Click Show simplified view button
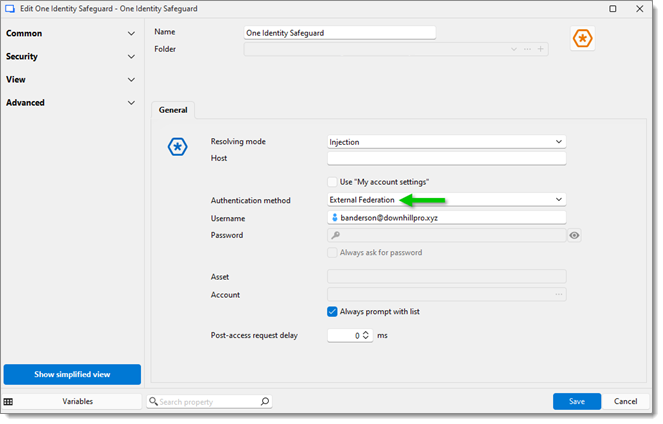 point(72,375)
